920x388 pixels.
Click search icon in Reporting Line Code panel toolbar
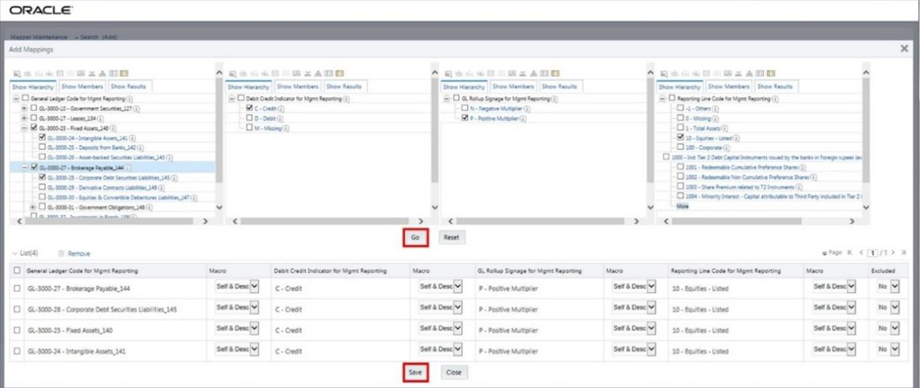pyautogui.click(x=664, y=73)
